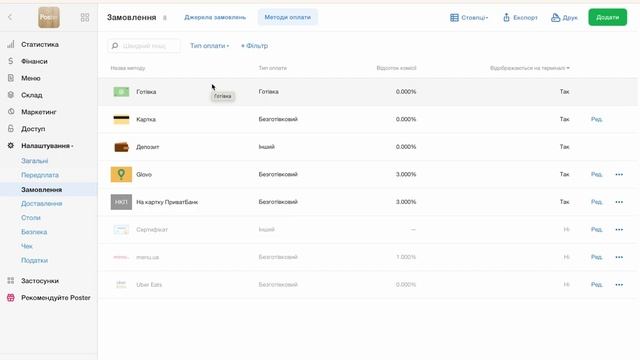Sort by commission percent column
640x360 pixels.
click(396, 68)
